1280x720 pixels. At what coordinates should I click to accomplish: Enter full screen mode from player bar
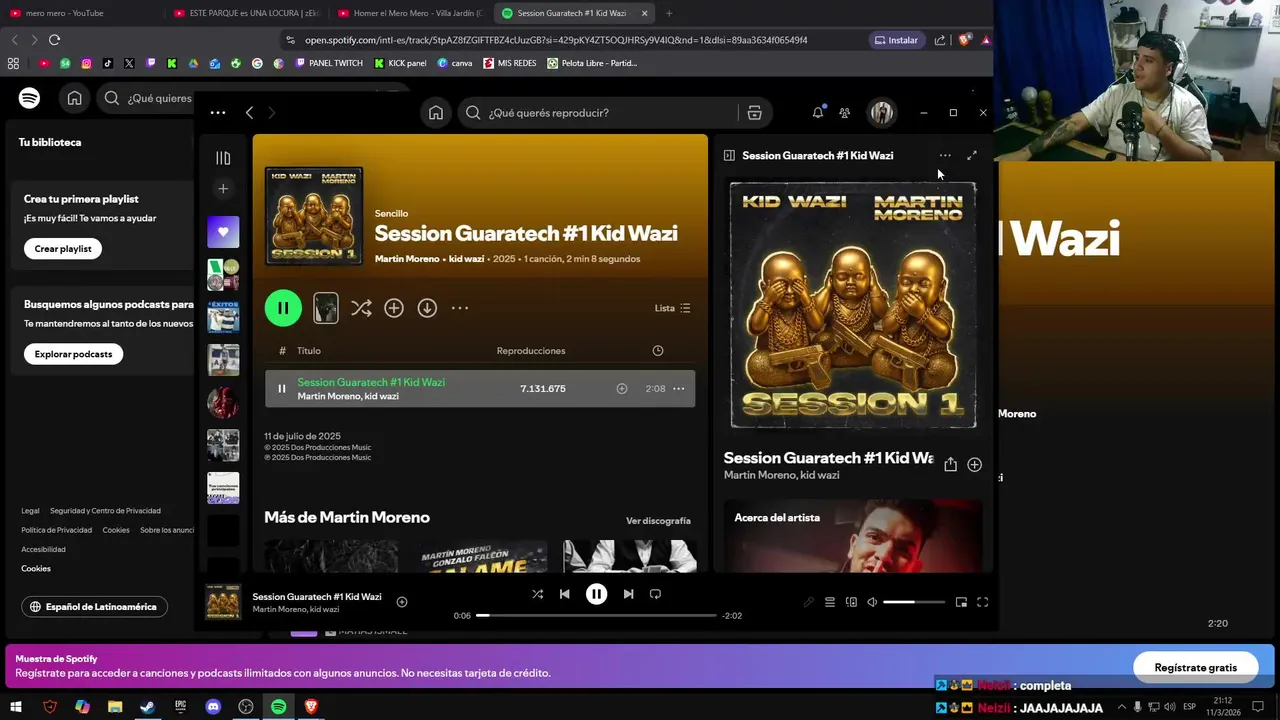982,602
